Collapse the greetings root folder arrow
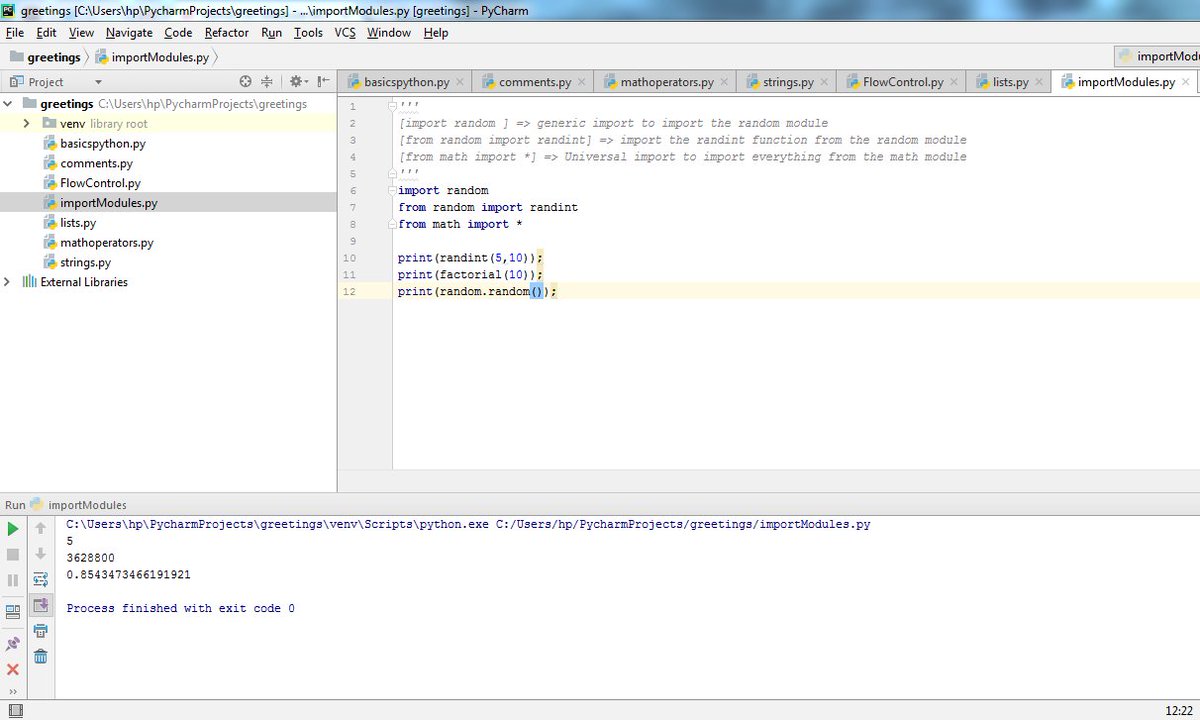 (8, 104)
